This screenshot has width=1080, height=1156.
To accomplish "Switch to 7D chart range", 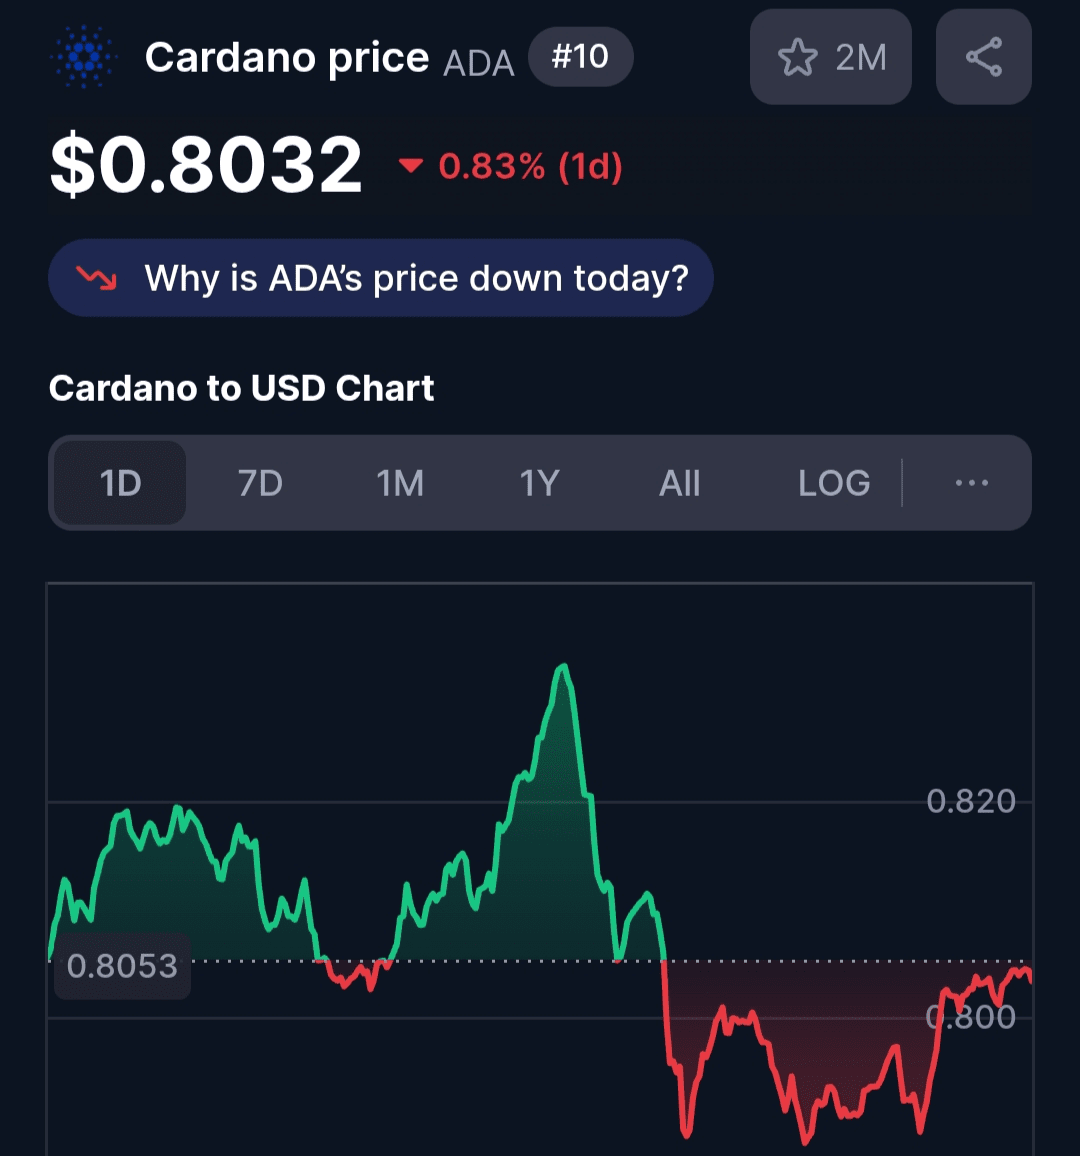I will click(260, 484).
